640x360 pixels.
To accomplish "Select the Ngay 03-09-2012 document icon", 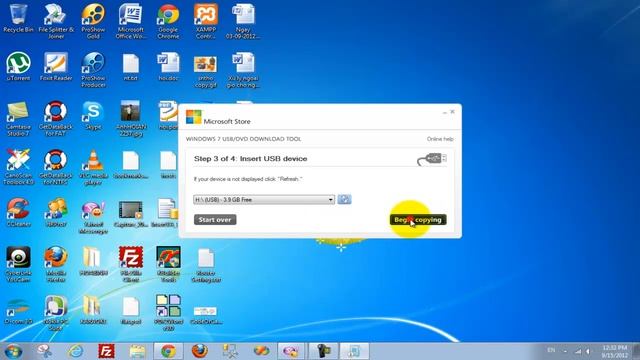I will (243, 21).
